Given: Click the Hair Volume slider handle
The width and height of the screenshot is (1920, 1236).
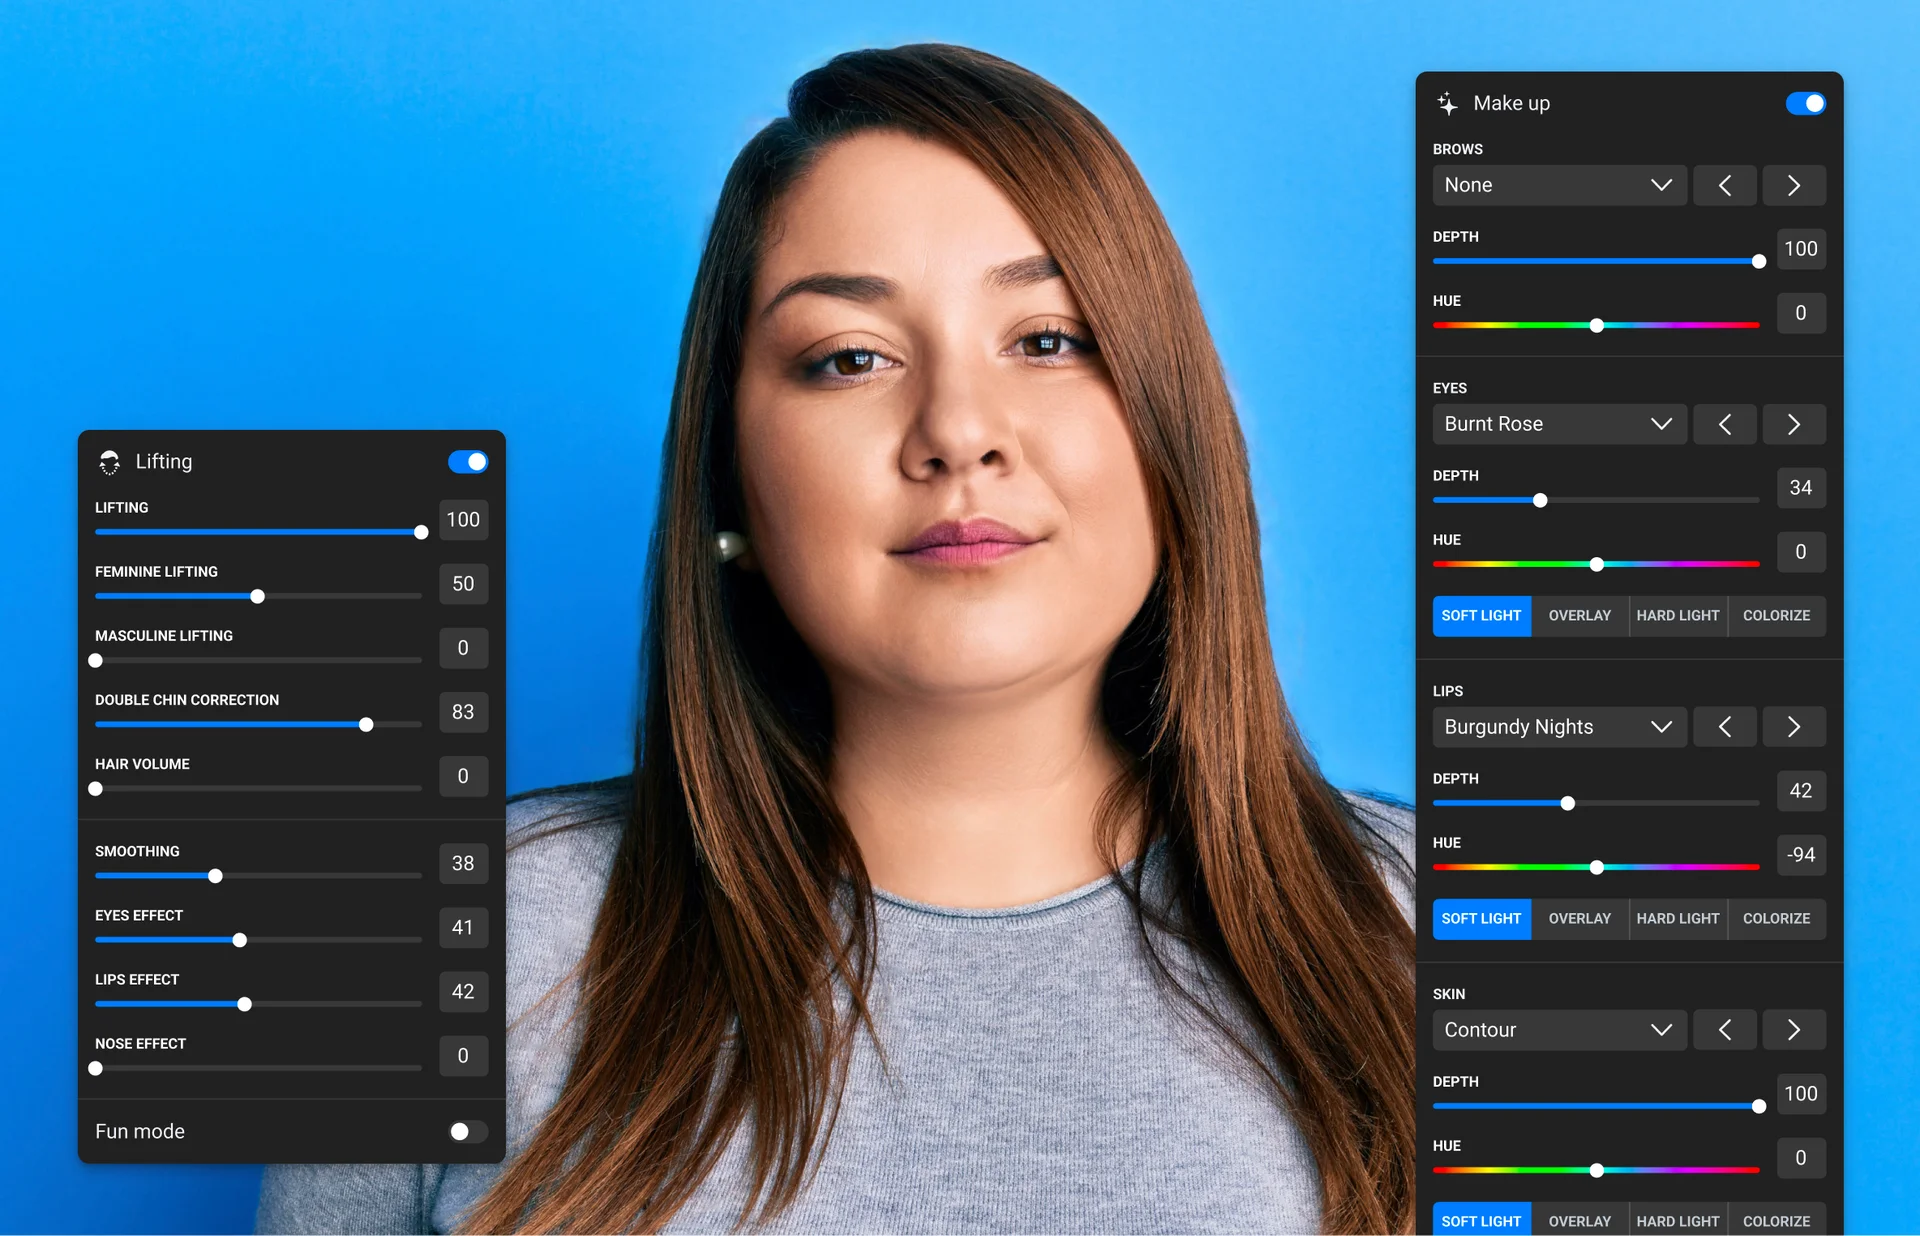Looking at the screenshot, I should [96, 789].
